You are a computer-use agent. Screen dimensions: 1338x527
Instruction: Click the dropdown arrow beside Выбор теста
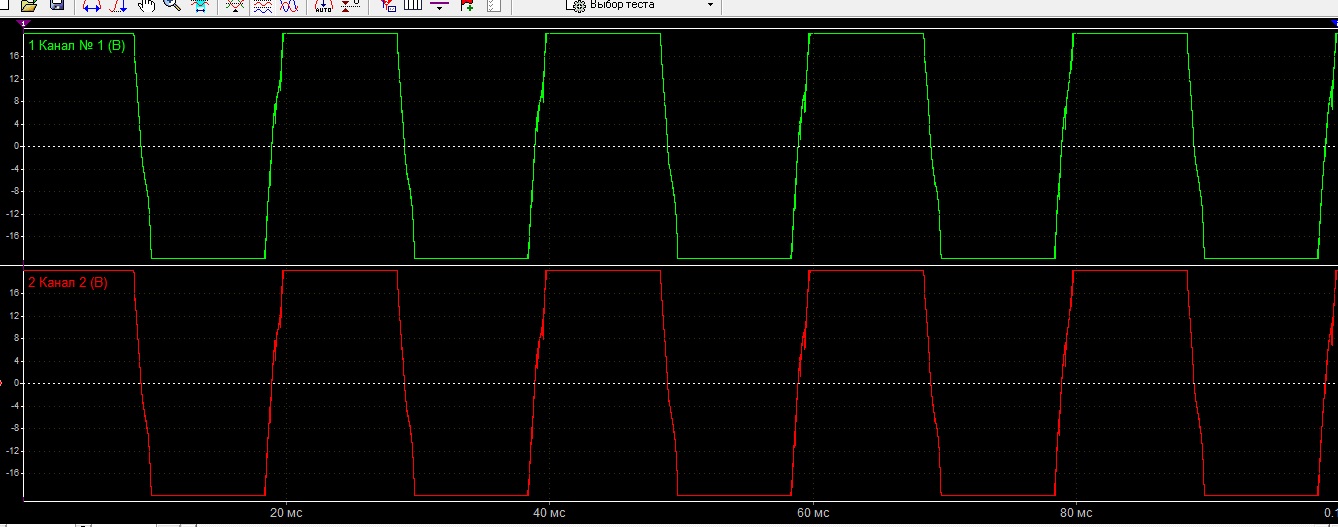710,5
